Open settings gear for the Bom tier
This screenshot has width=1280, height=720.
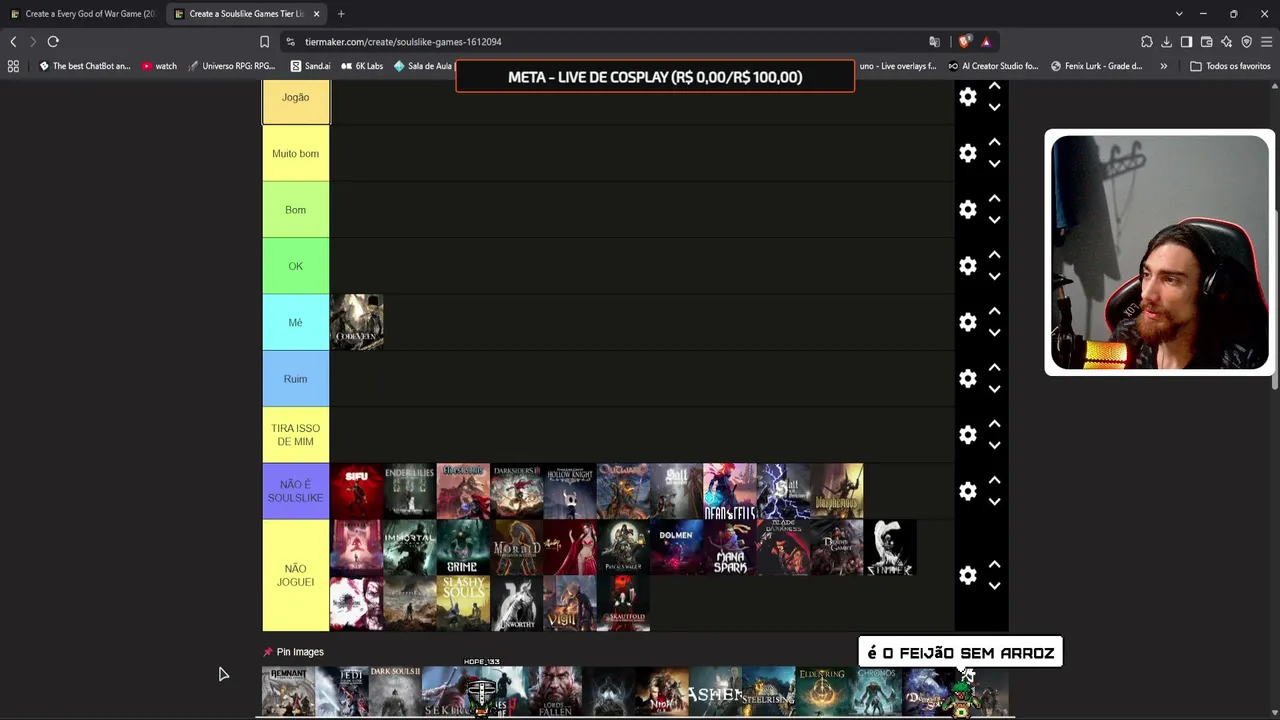(x=967, y=209)
